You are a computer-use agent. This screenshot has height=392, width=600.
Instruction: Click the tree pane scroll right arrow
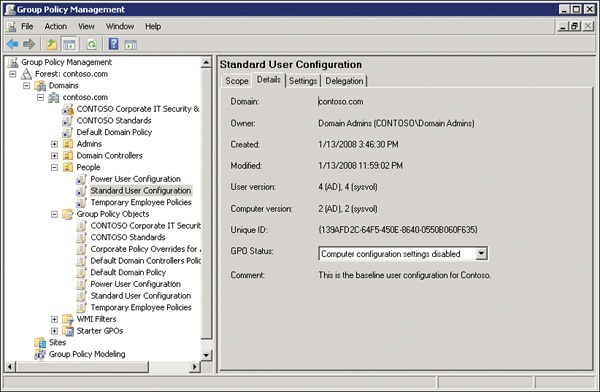pyautogui.click(x=195, y=367)
